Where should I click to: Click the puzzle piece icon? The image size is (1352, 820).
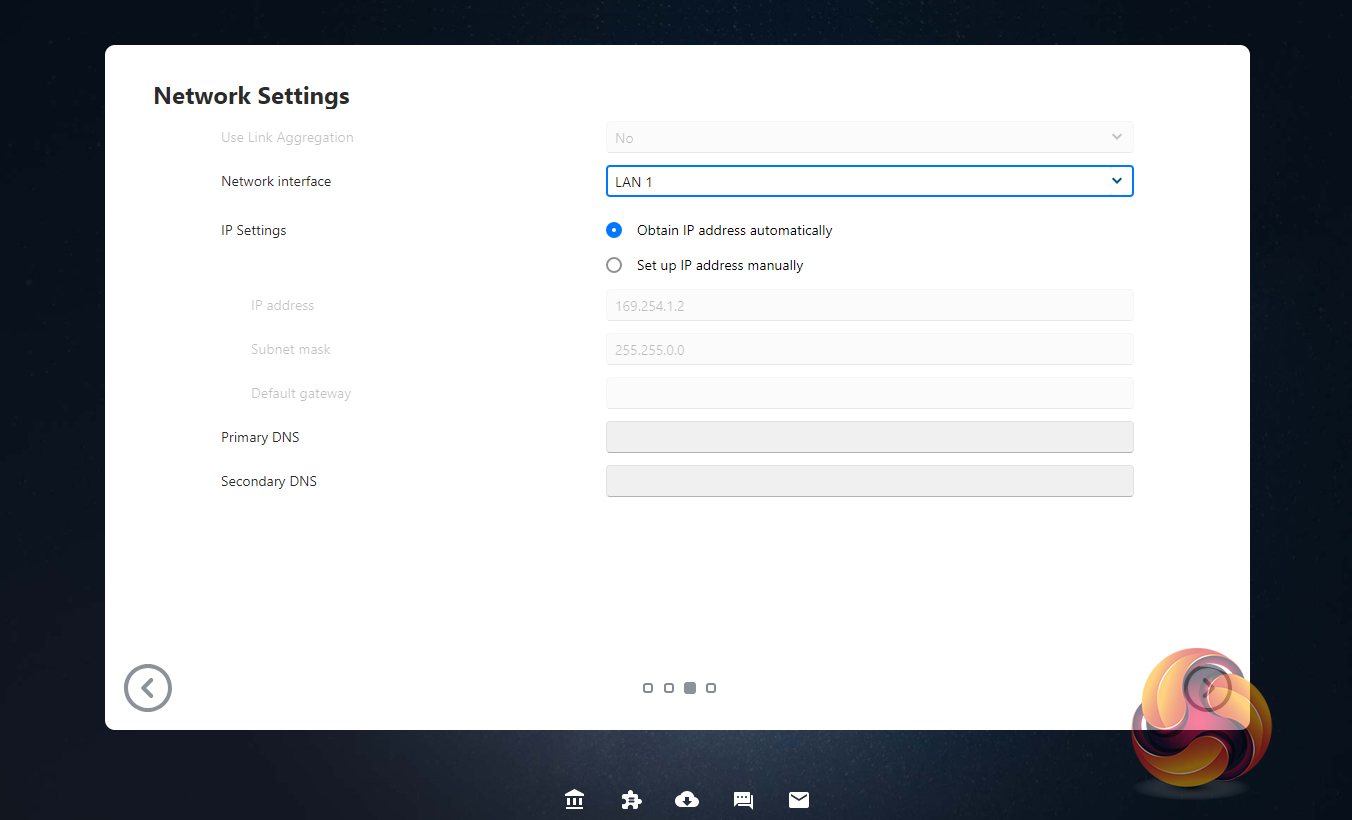[x=631, y=800]
